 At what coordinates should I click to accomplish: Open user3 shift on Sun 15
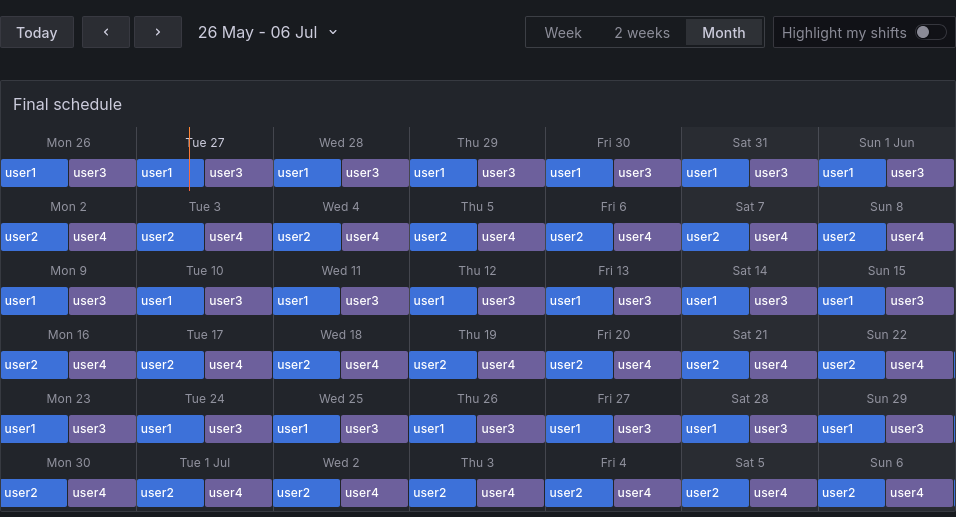921,301
